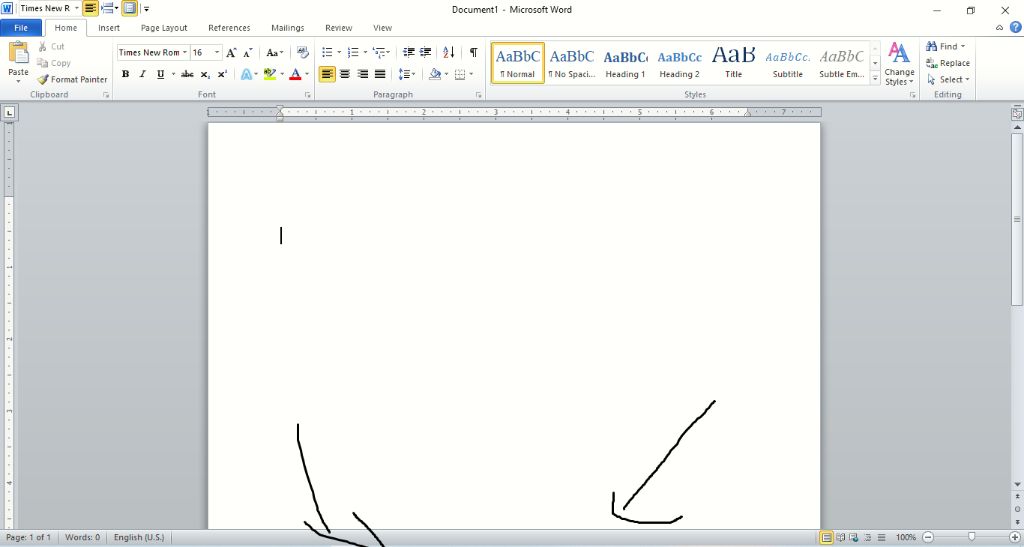Apply subscript formatting

point(205,74)
